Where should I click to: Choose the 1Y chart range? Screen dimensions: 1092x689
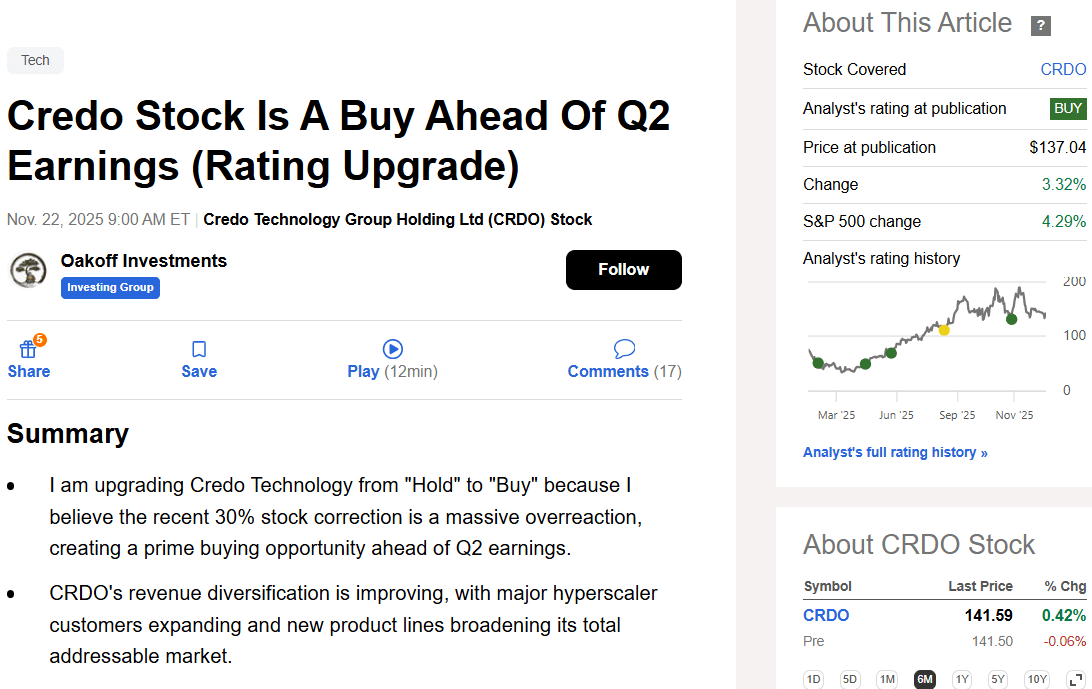coord(961,679)
